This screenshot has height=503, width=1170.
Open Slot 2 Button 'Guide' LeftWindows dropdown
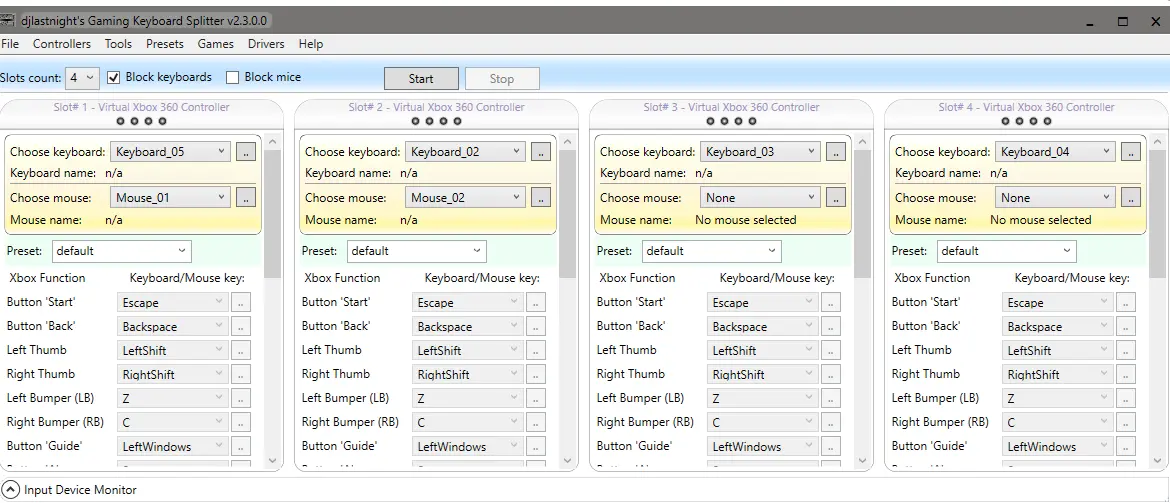coord(467,446)
